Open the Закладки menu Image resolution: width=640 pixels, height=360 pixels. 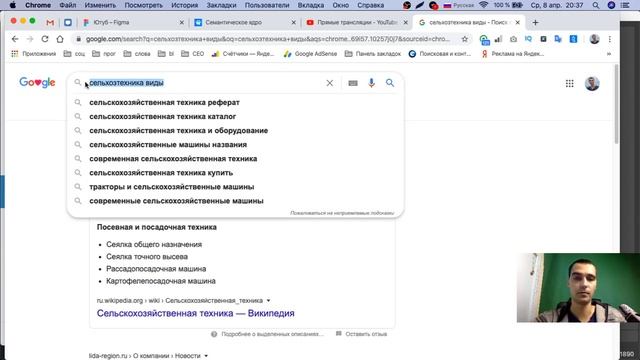pos(221,5)
